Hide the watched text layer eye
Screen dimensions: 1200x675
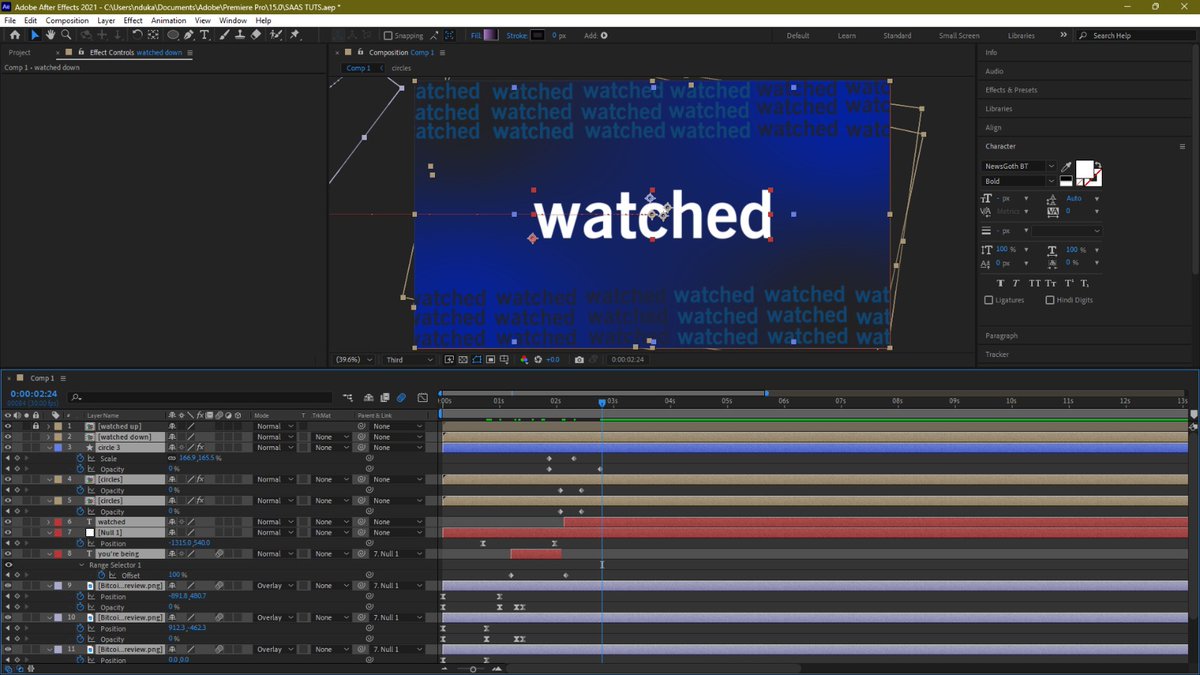(9, 522)
